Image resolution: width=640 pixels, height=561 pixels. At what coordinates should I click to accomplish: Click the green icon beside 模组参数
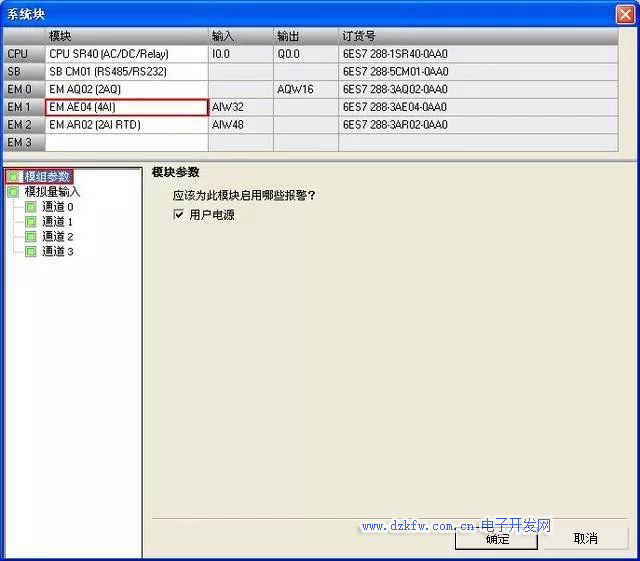click(x=13, y=177)
